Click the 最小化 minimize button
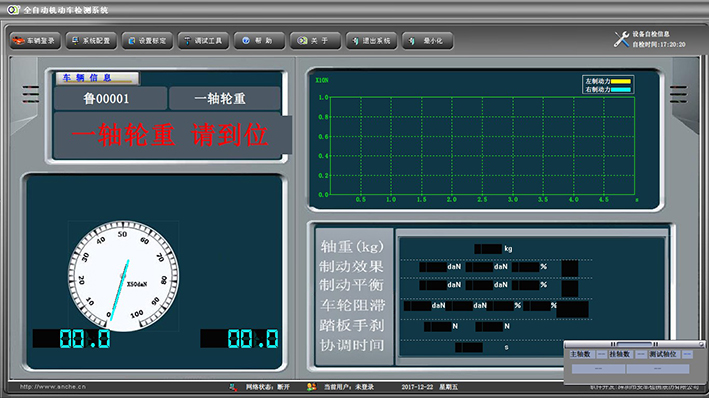This screenshot has height=398, width=709. [x=427, y=41]
